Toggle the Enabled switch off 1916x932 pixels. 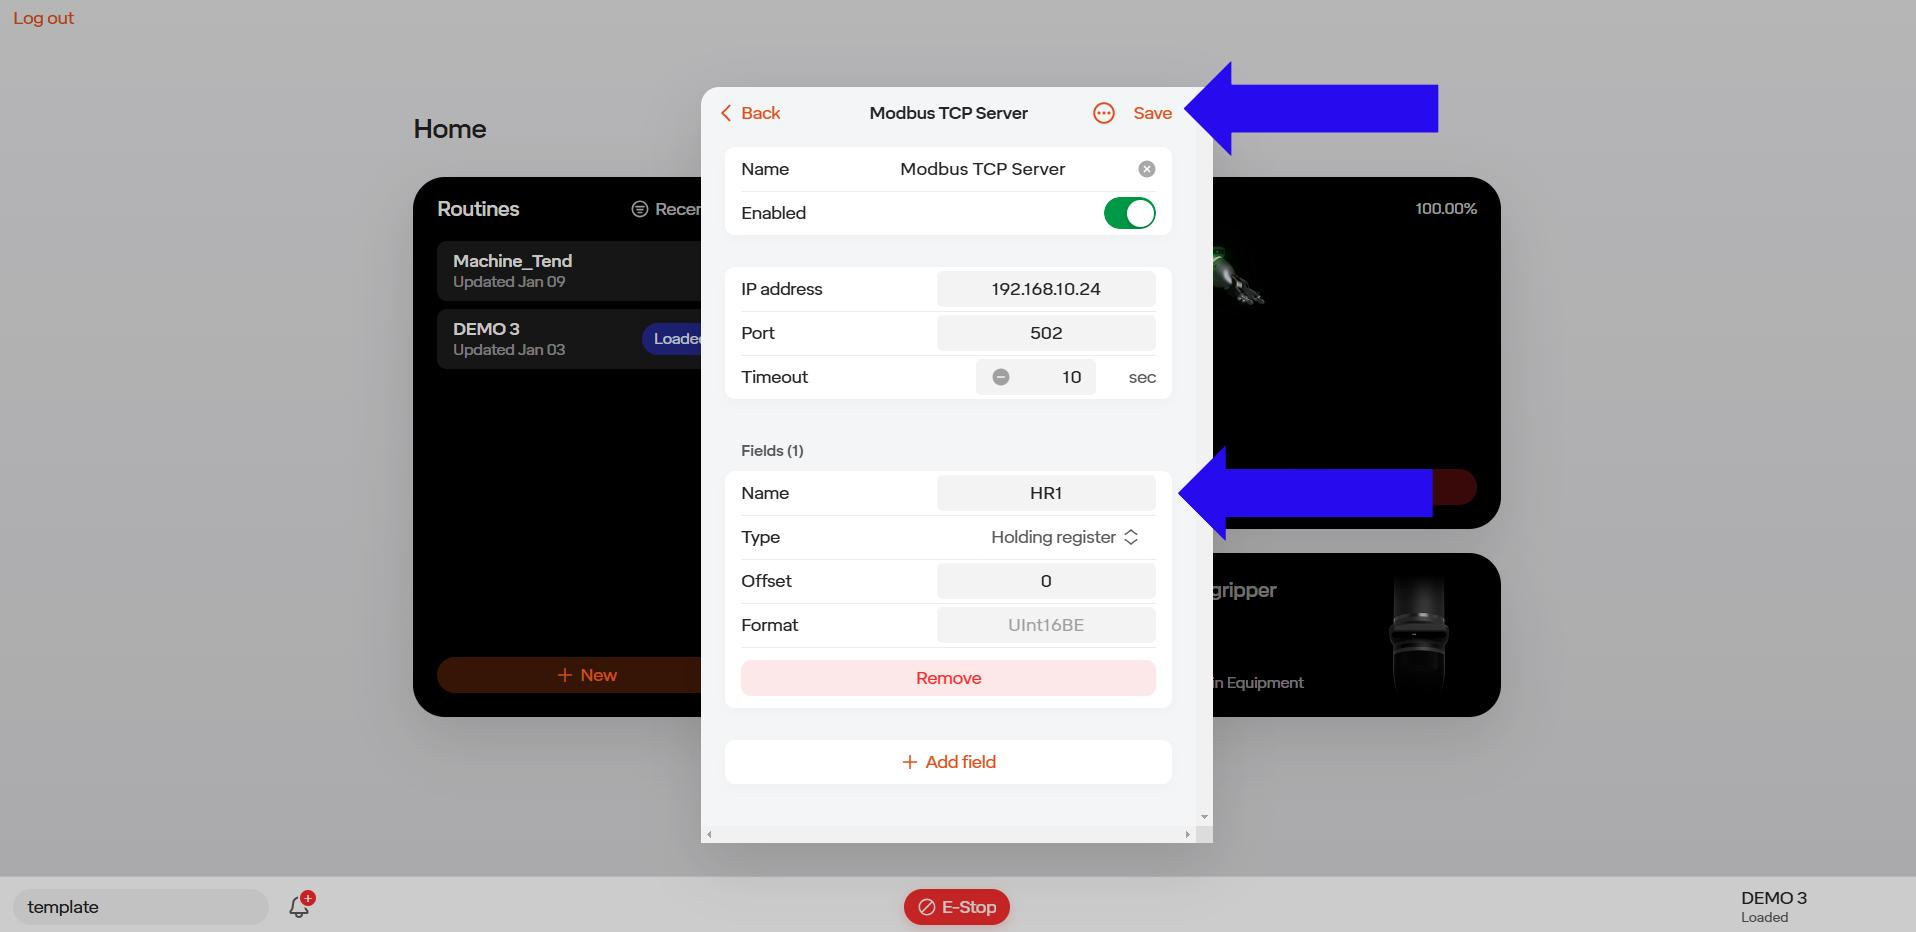(x=1130, y=213)
